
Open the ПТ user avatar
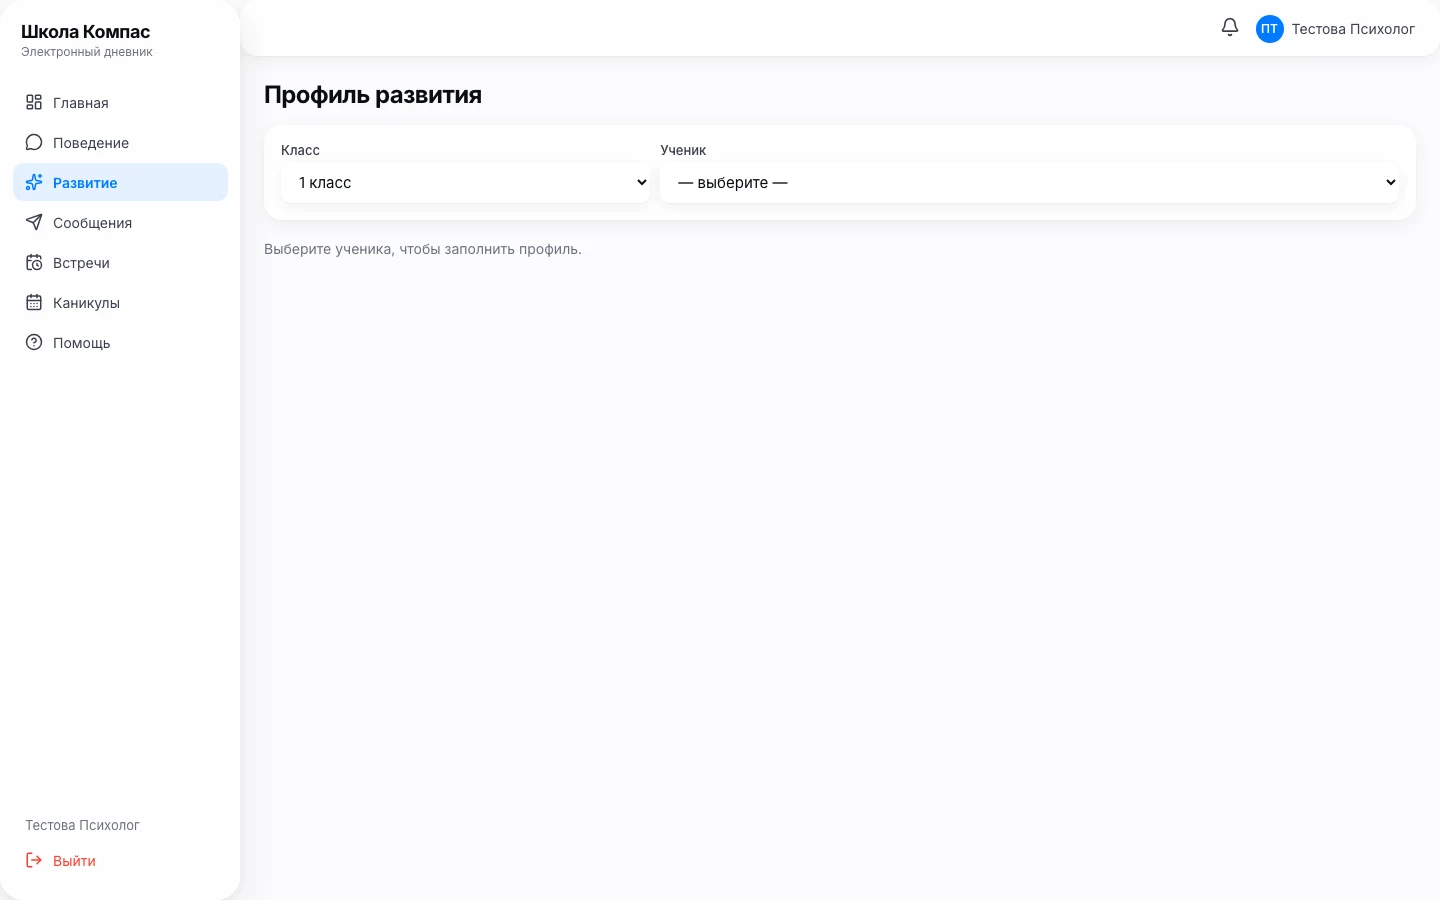point(1269,29)
